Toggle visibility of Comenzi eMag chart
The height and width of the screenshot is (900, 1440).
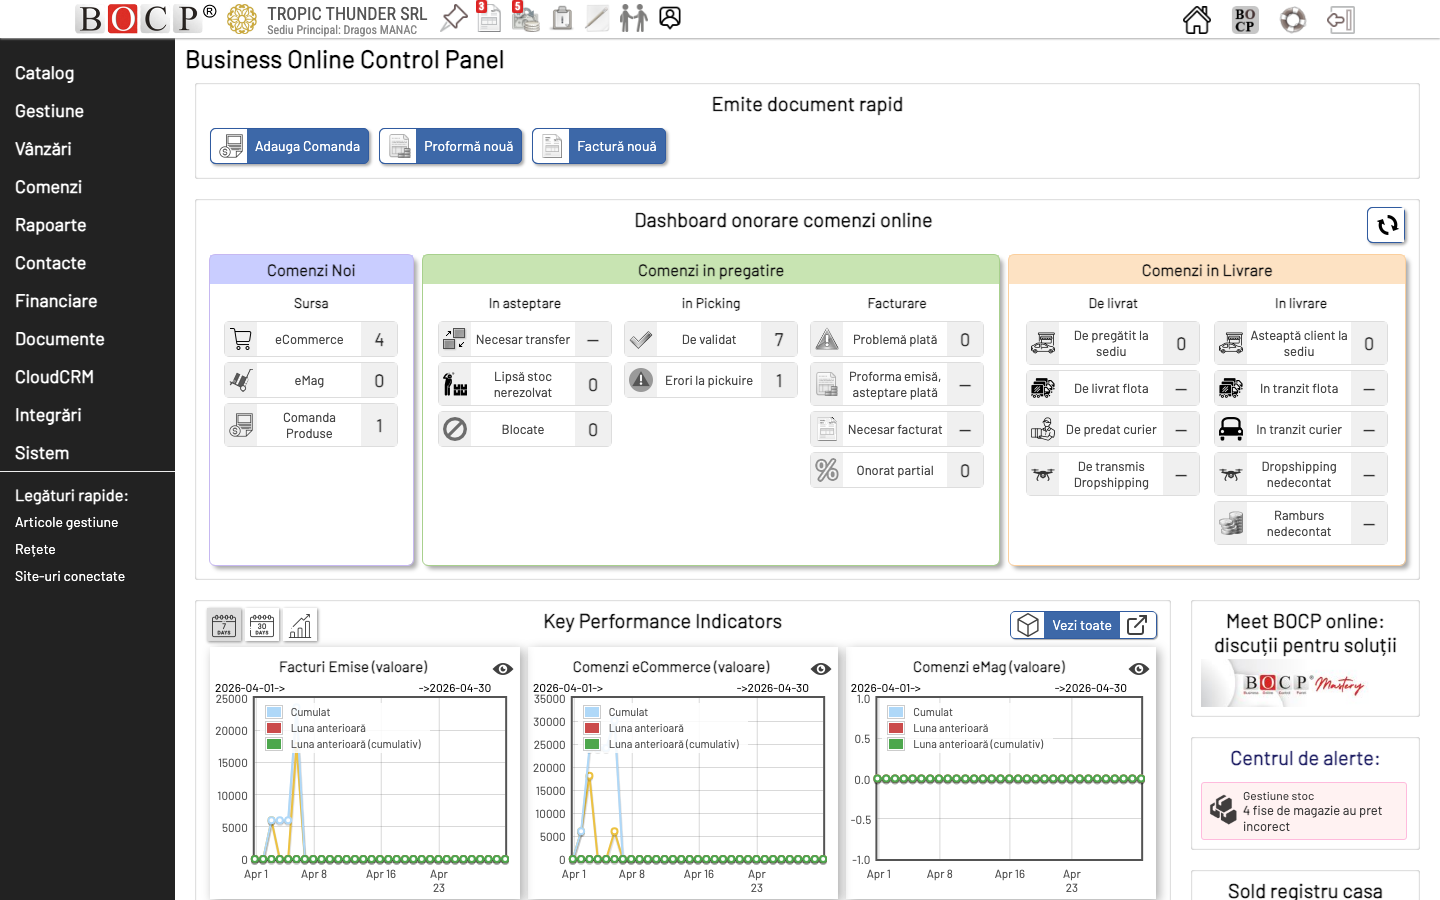coord(1139,669)
